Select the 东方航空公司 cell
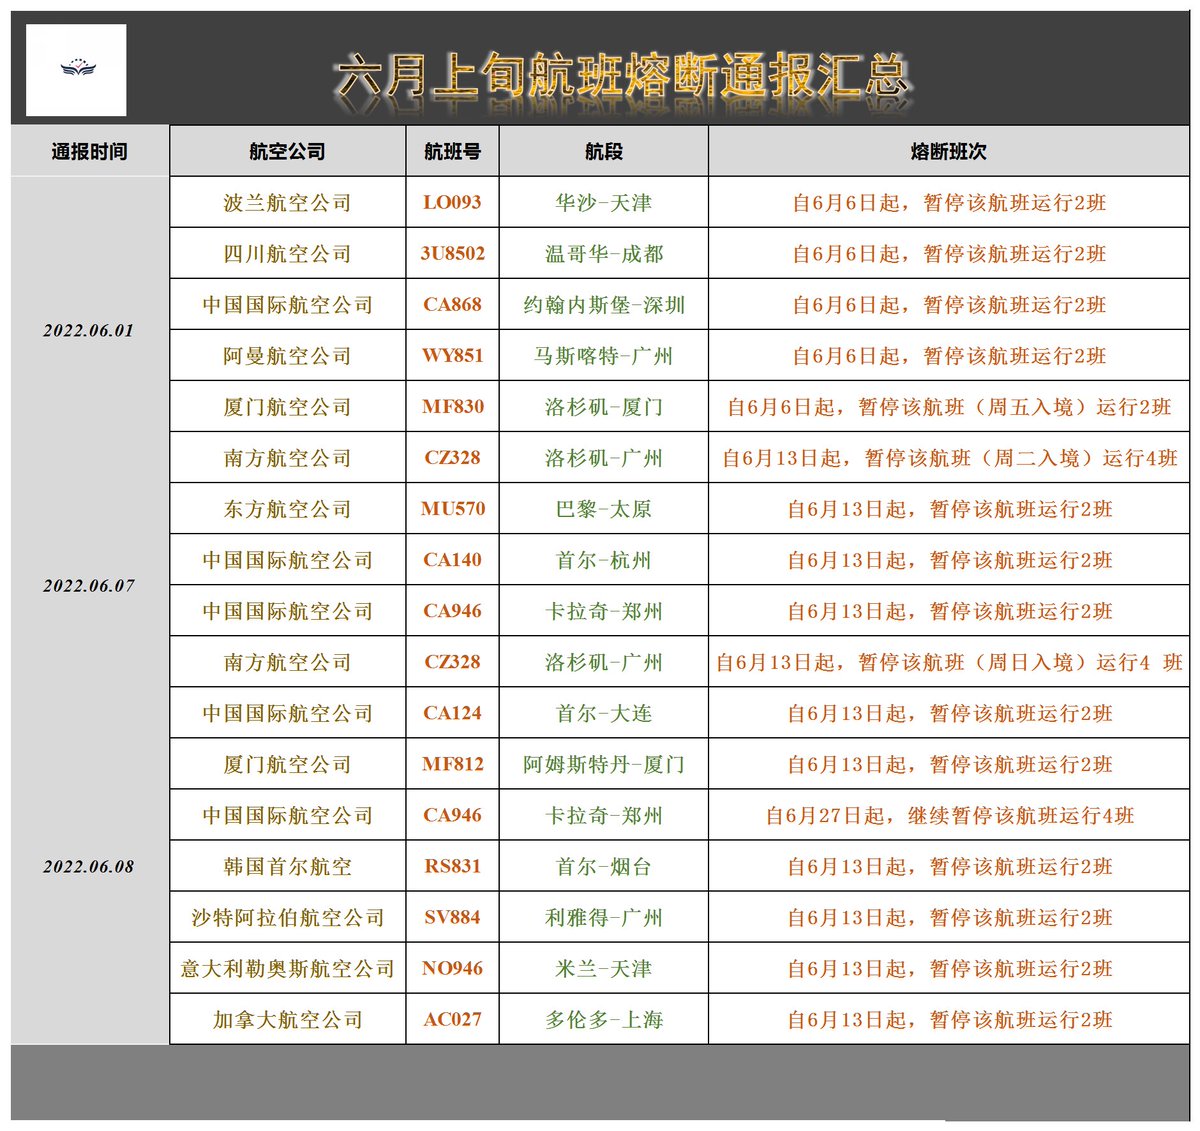The height and width of the screenshot is (1131, 1200). tap(288, 509)
